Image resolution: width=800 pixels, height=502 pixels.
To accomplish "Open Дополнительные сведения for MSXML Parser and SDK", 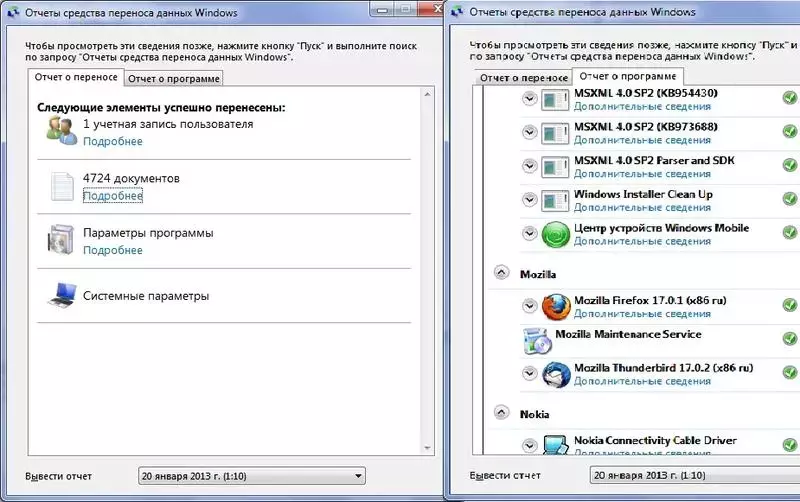I will pos(642,174).
